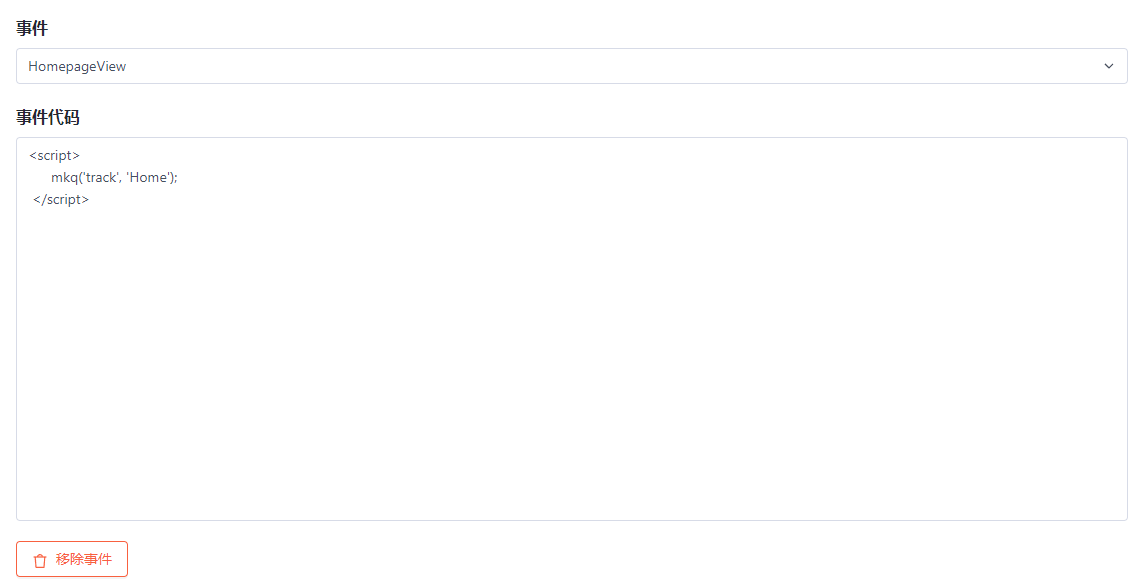
Task: Click the 移除事件 red text label
Action: click(84, 560)
